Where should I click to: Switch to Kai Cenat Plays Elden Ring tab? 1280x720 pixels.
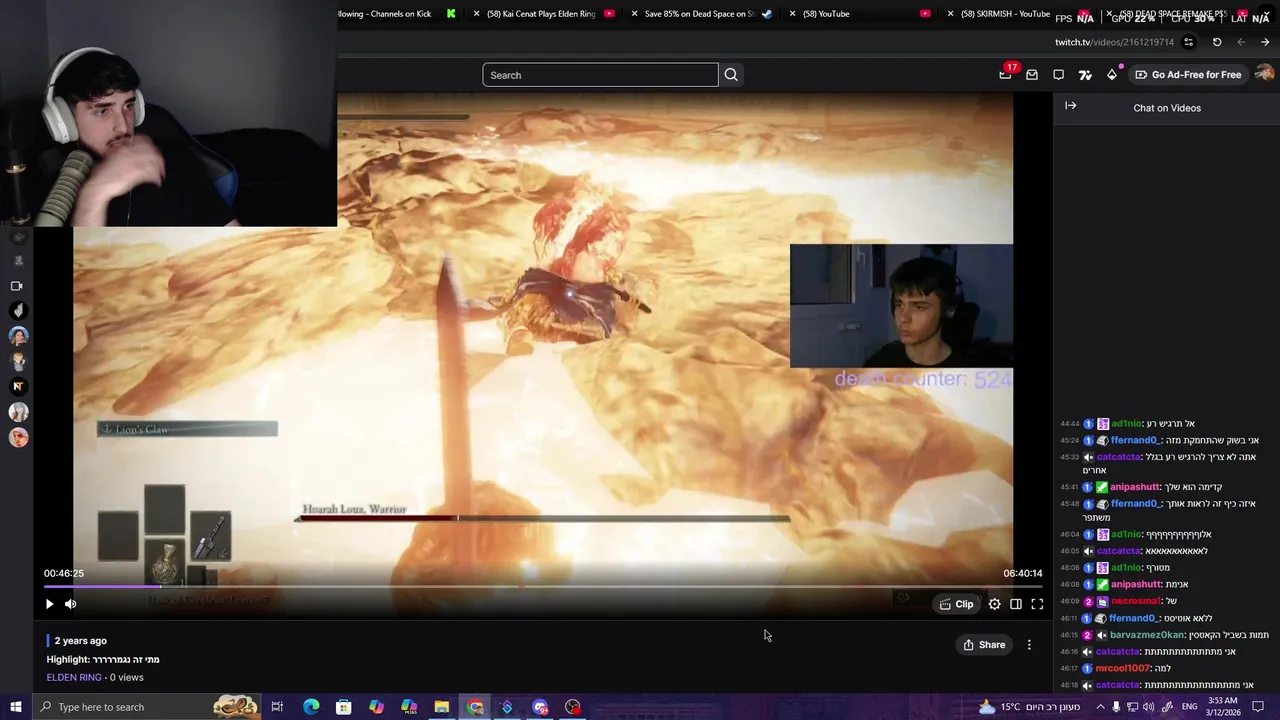coord(541,14)
